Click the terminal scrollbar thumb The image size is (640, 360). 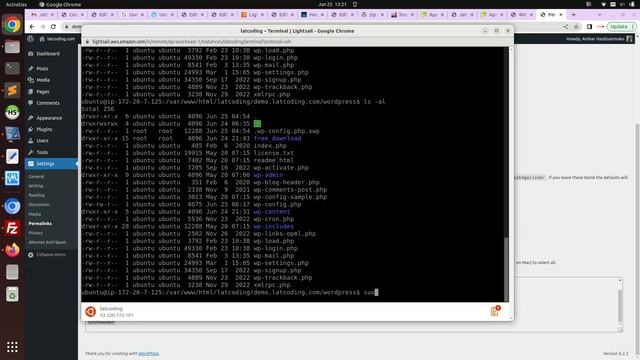pyautogui.click(x=507, y=269)
